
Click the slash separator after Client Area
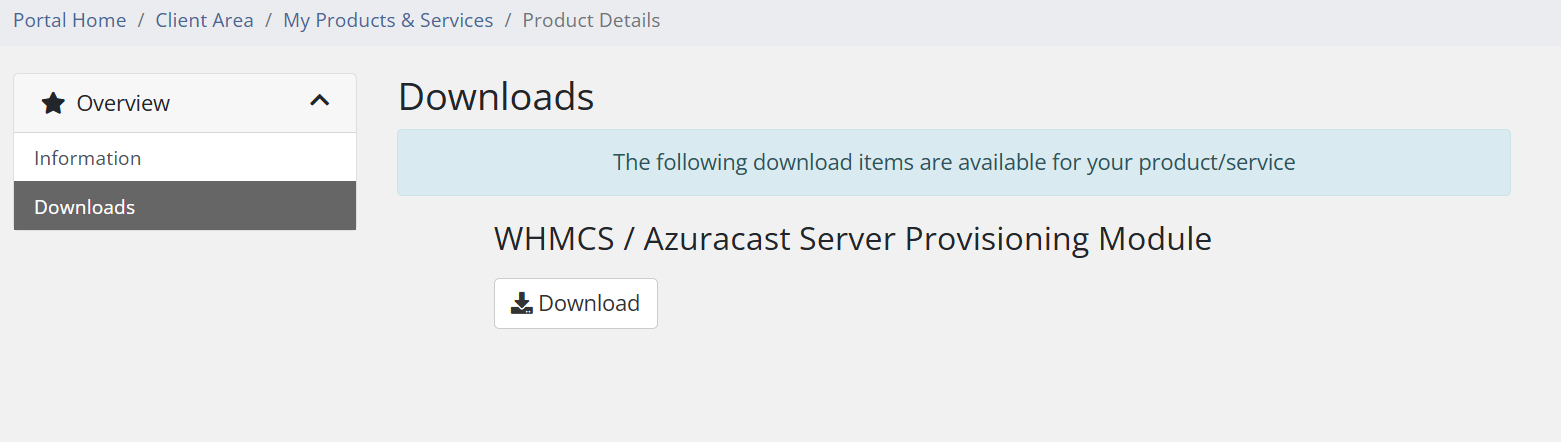point(269,20)
